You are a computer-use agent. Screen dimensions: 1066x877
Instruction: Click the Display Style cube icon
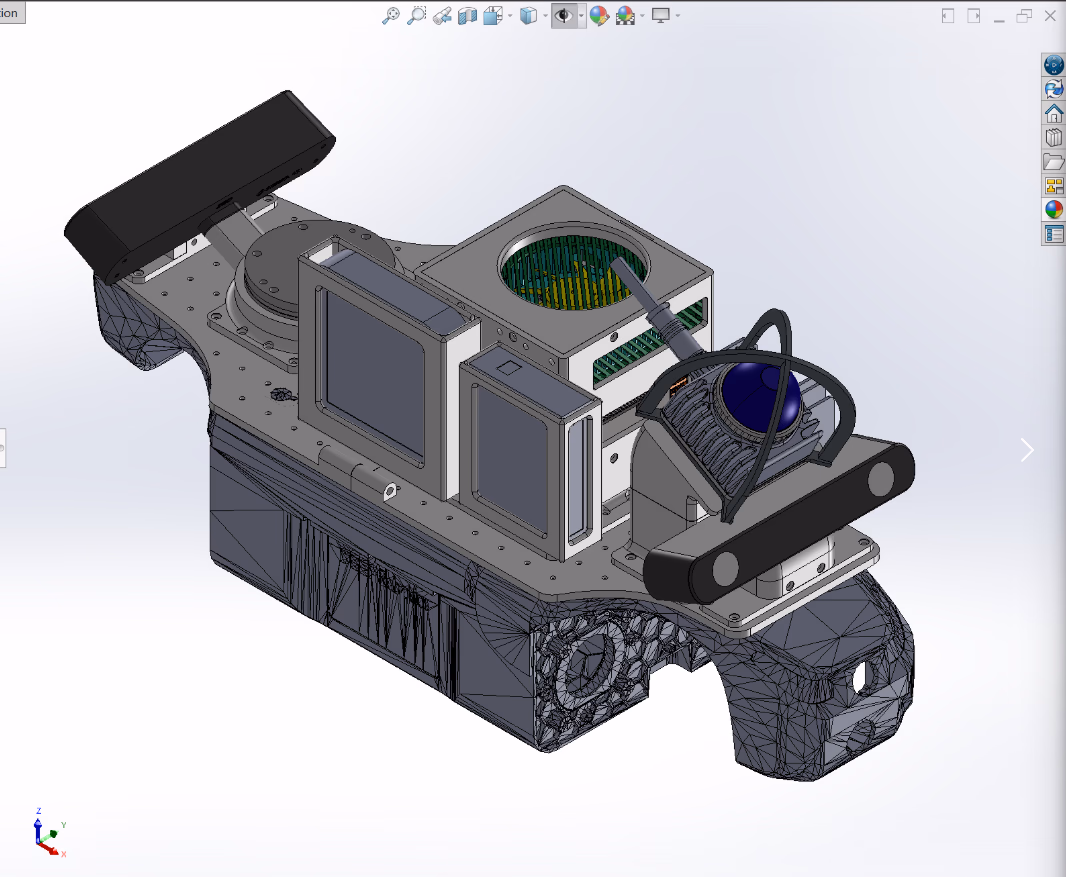point(528,16)
